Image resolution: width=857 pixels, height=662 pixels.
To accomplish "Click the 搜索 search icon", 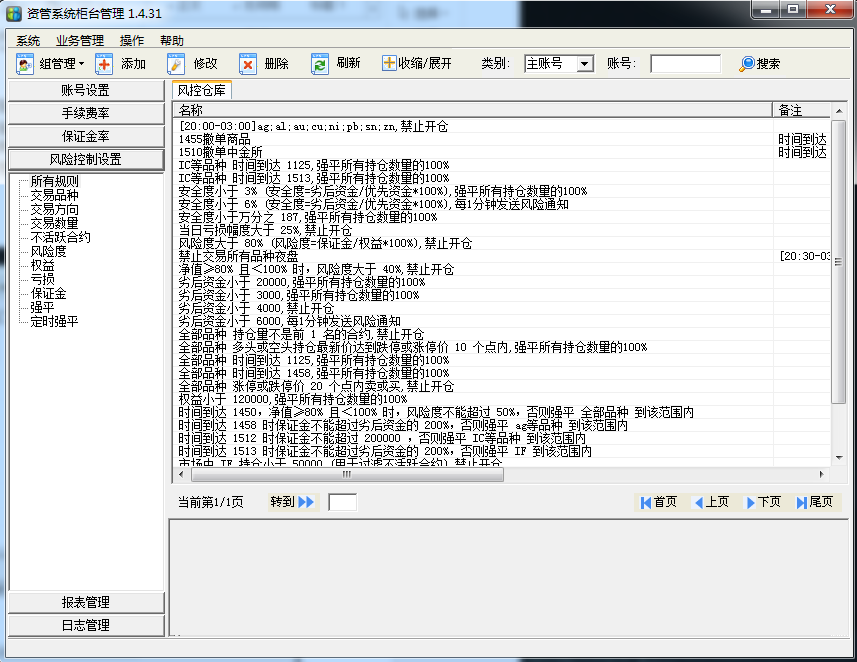I will coord(747,64).
